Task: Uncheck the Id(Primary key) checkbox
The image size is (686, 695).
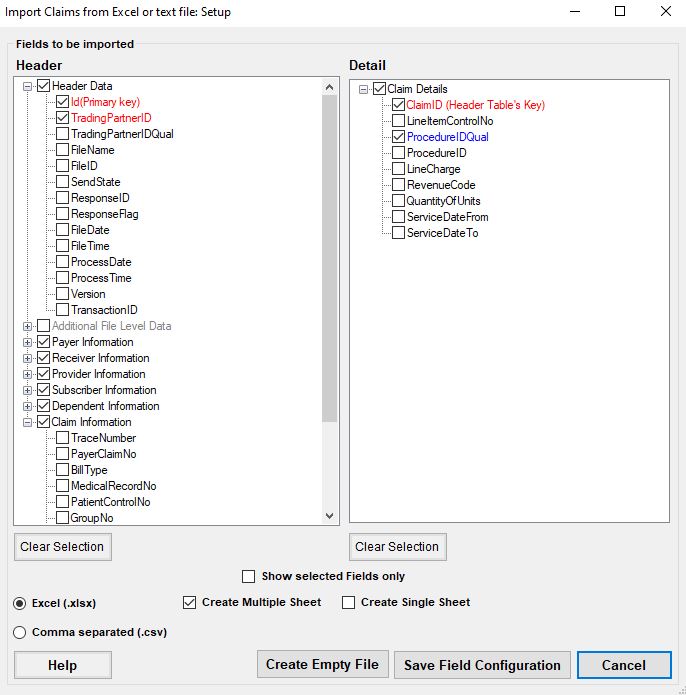Action: pyautogui.click(x=62, y=102)
